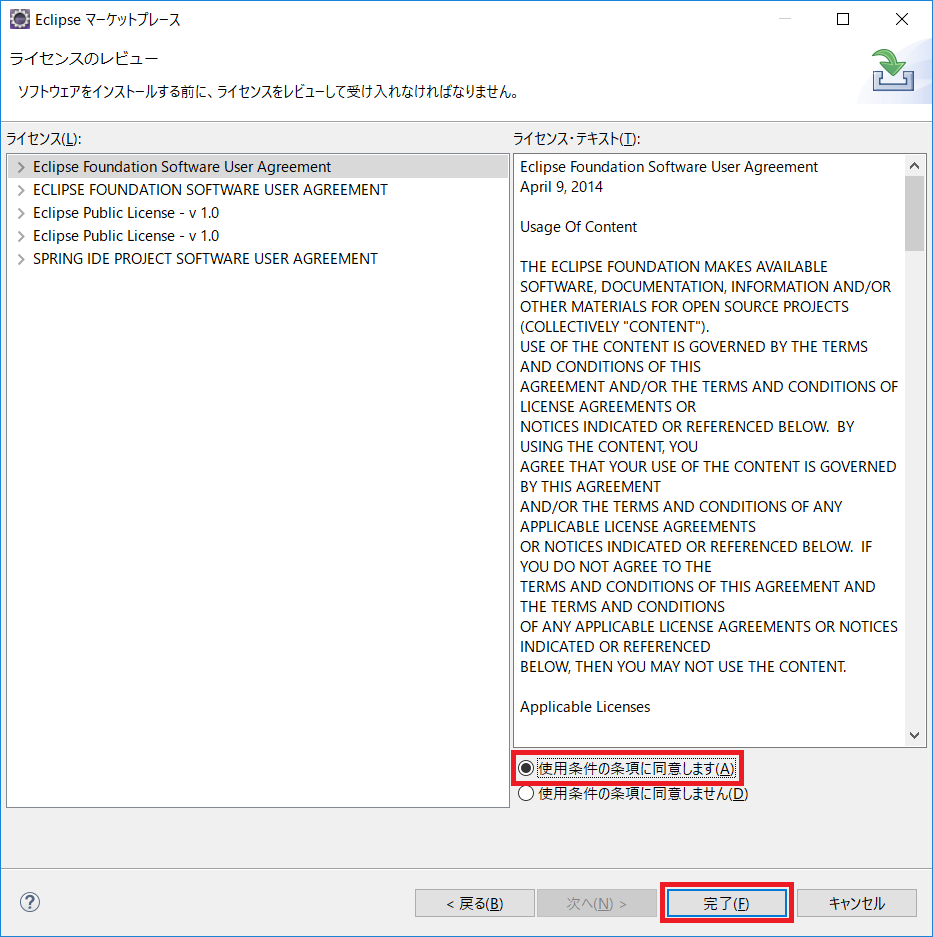
Task: Click the Eclipse logo in the title bar
Action: pos(18,18)
